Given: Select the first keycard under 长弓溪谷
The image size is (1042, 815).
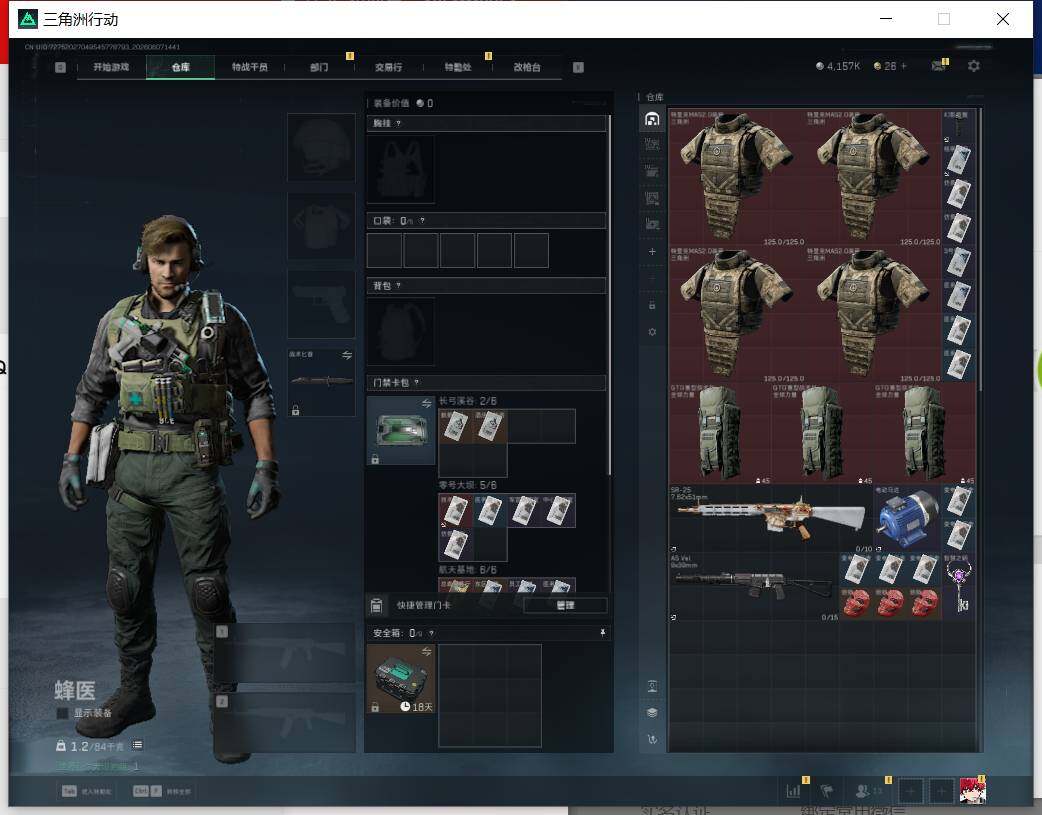Looking at the screenshot, I should click(455, 426).
